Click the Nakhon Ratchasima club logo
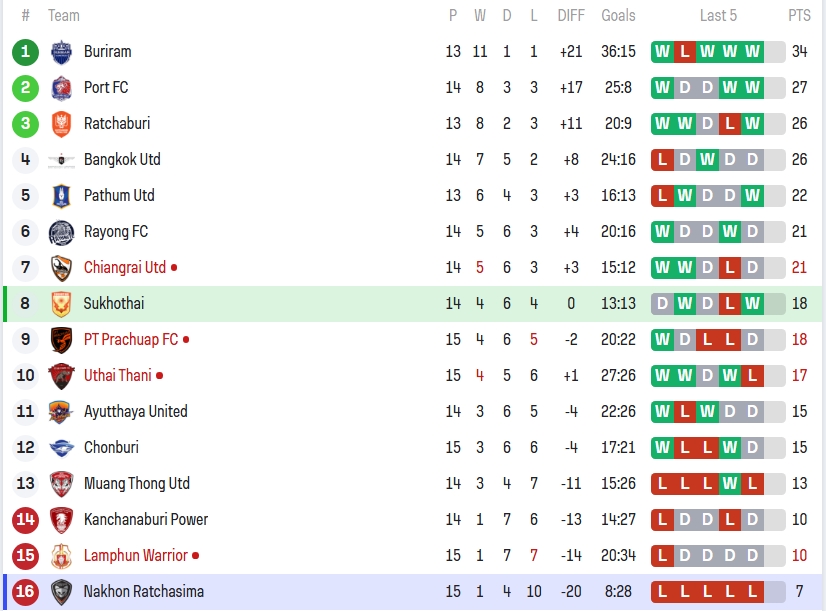826x611 pixels. click(x=61, y=592)
